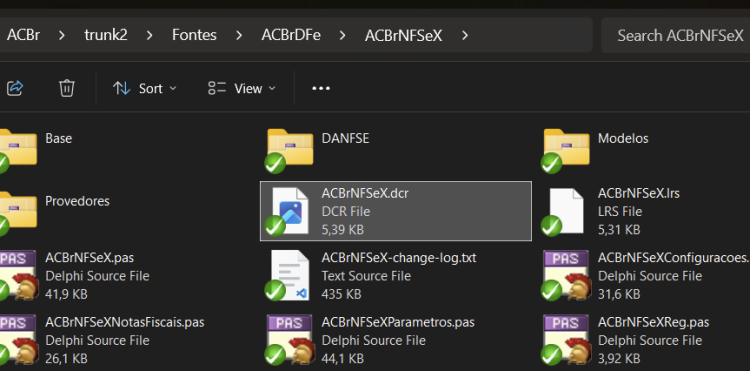Select the DANFSE folder icon

(x=289, y=150)
